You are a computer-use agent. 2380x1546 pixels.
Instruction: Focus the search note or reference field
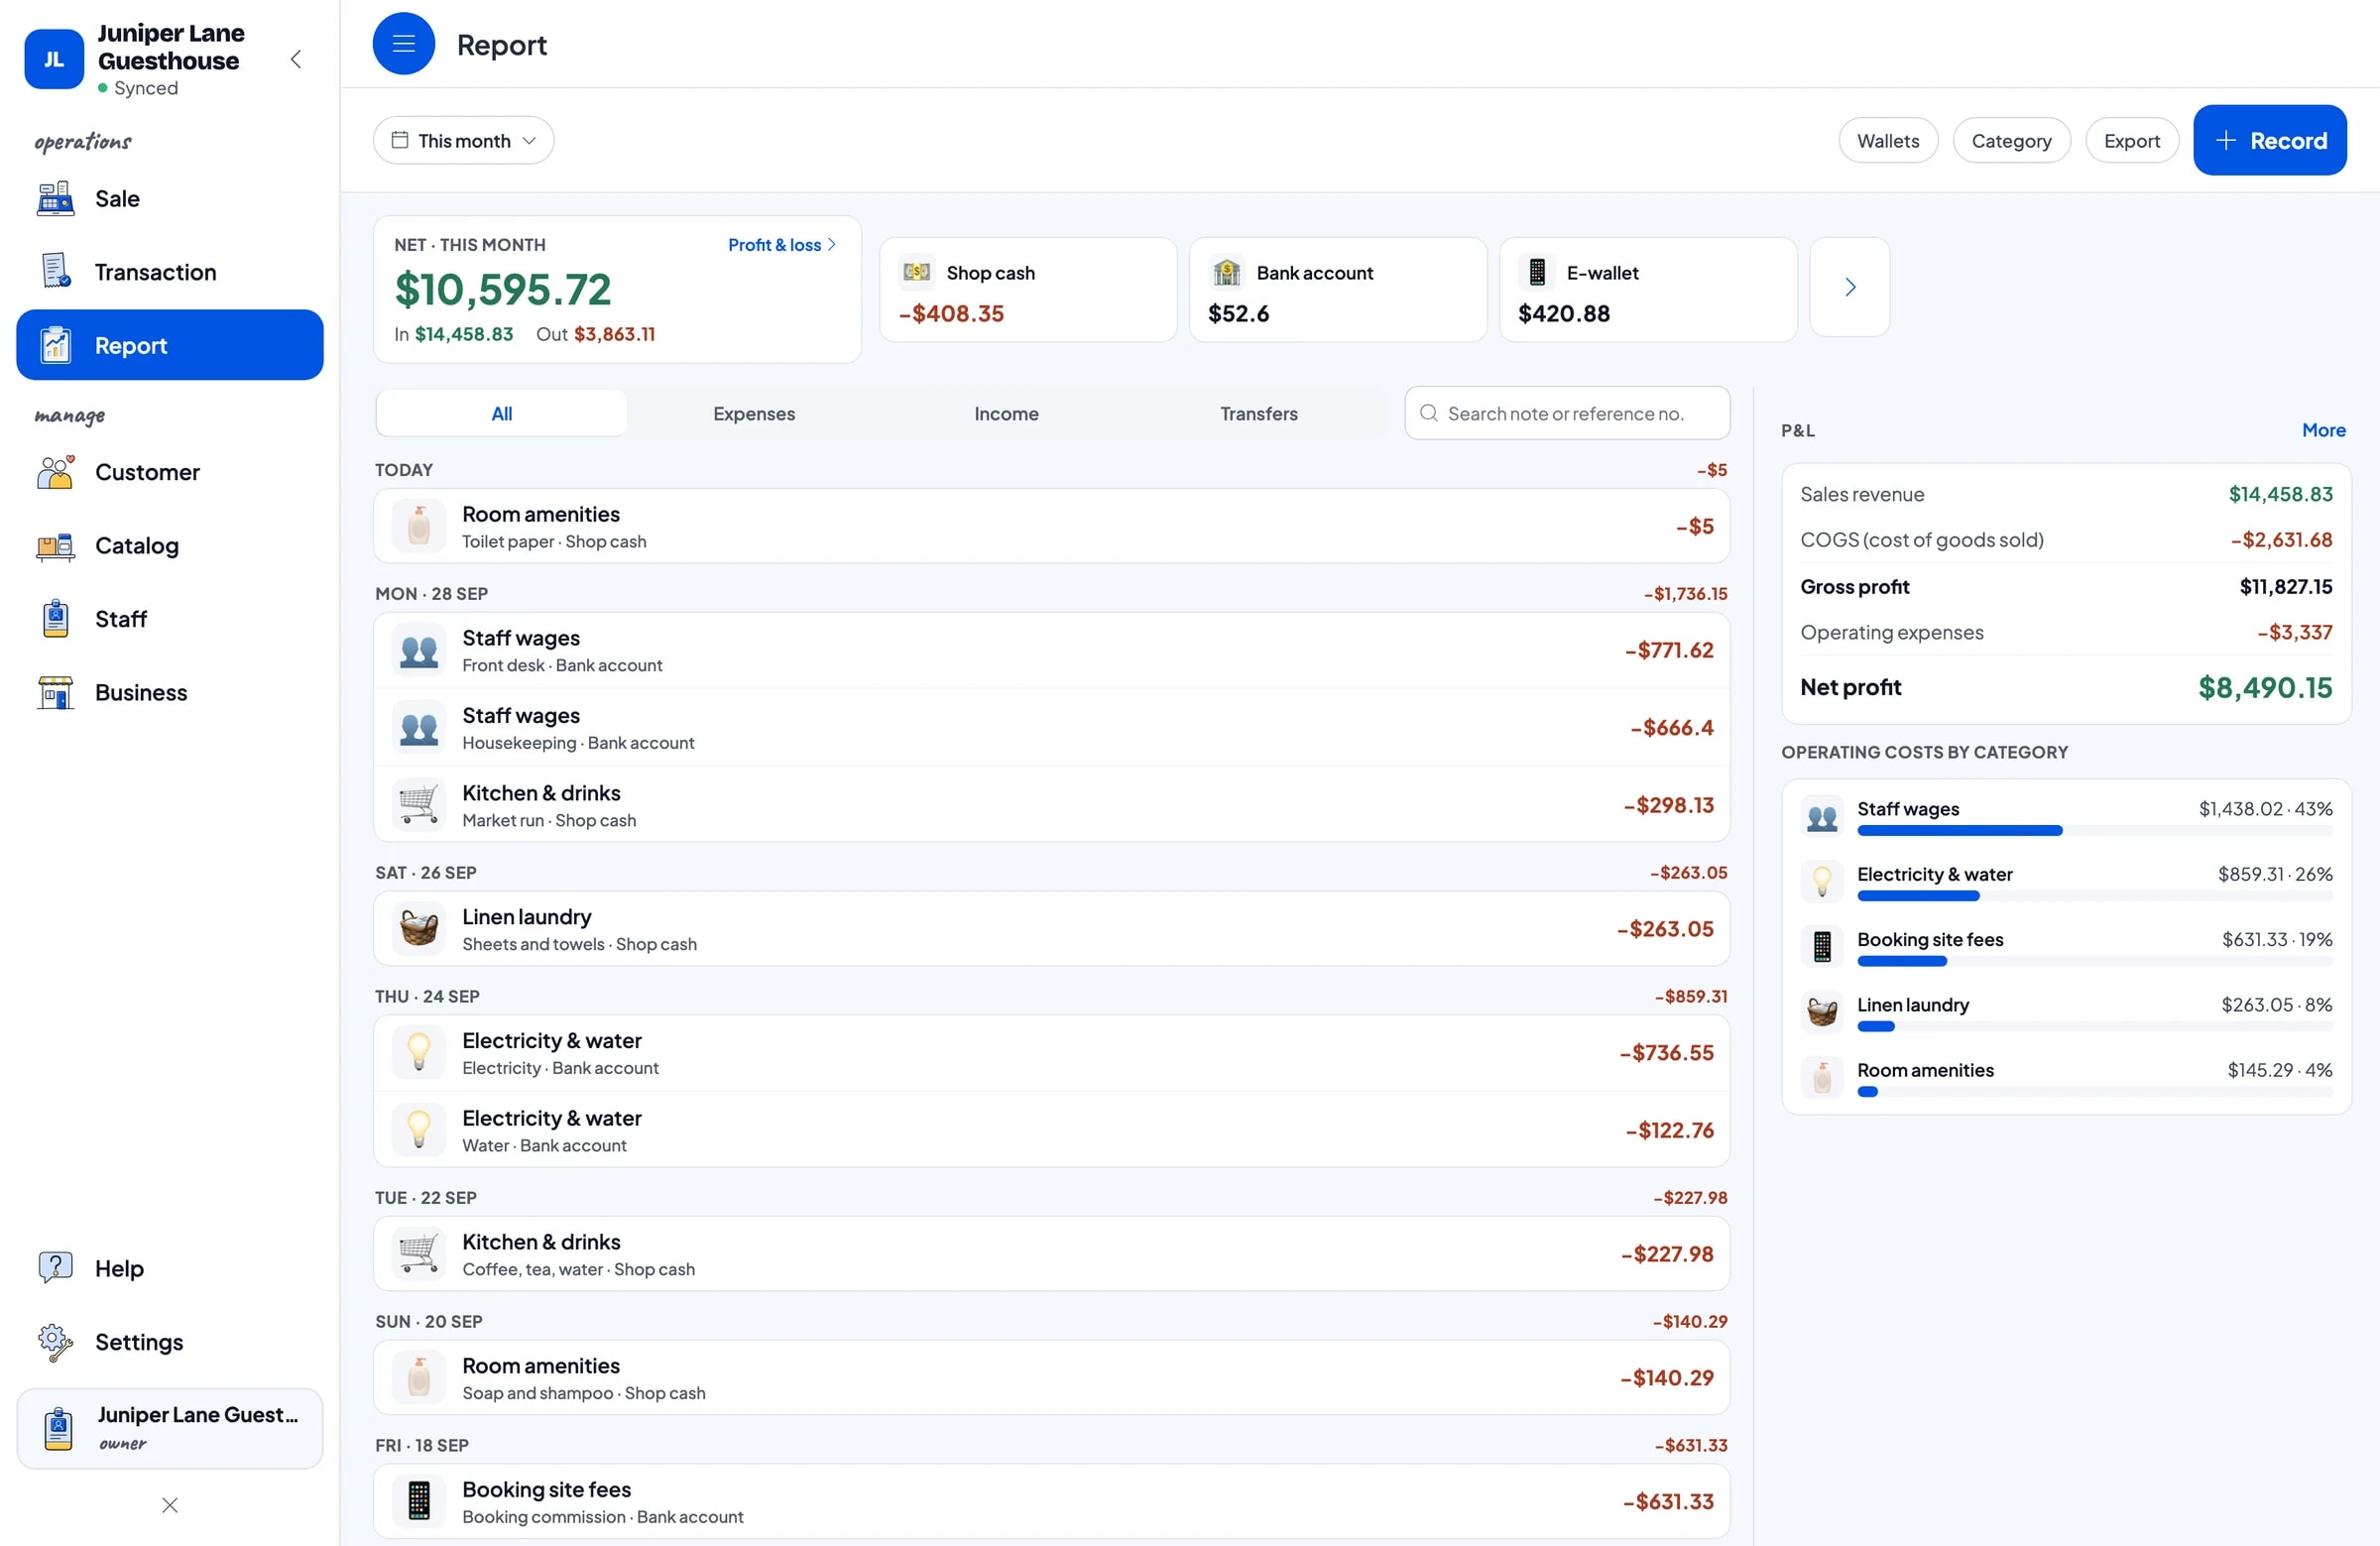pyautogui.click(x=1566, y=413)
